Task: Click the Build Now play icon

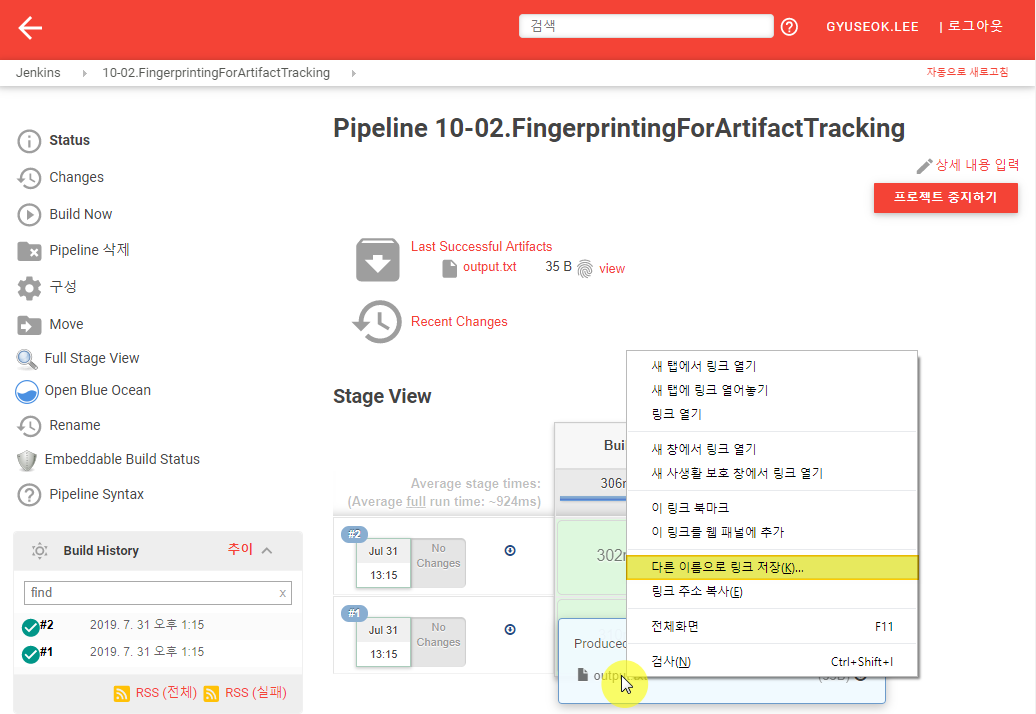Action: [x=30, y=215]
